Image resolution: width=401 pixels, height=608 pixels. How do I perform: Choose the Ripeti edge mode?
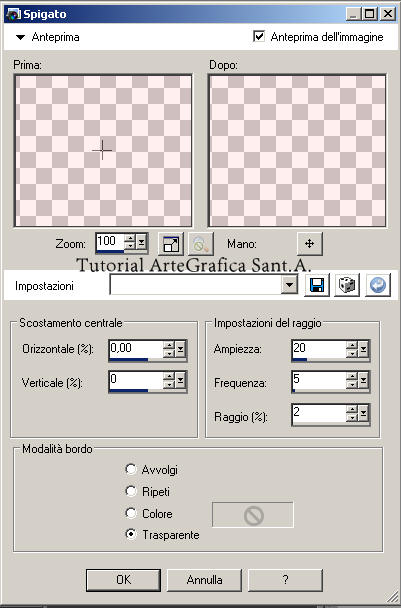pos(131,491)
